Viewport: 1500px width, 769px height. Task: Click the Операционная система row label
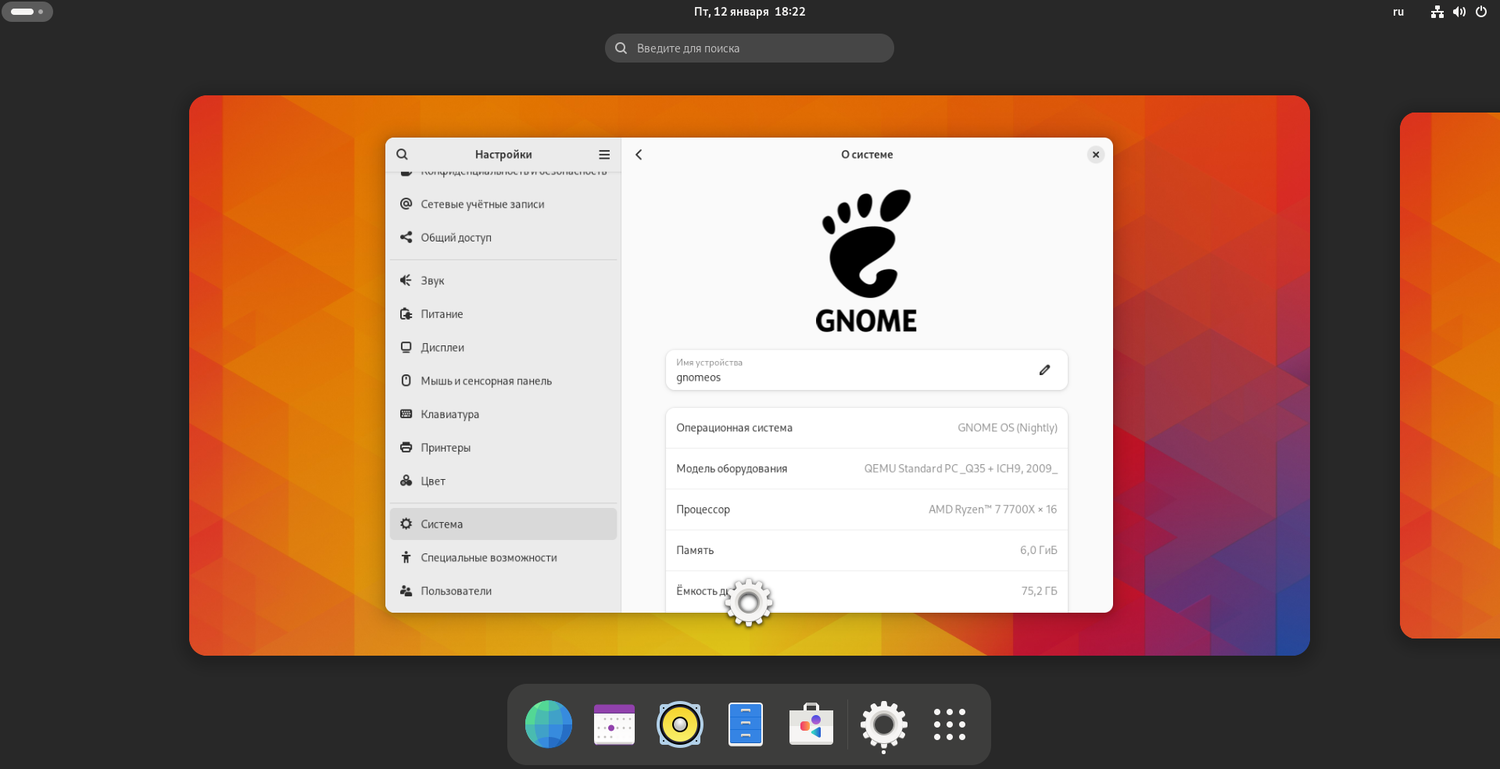click(x=734, y=428)
